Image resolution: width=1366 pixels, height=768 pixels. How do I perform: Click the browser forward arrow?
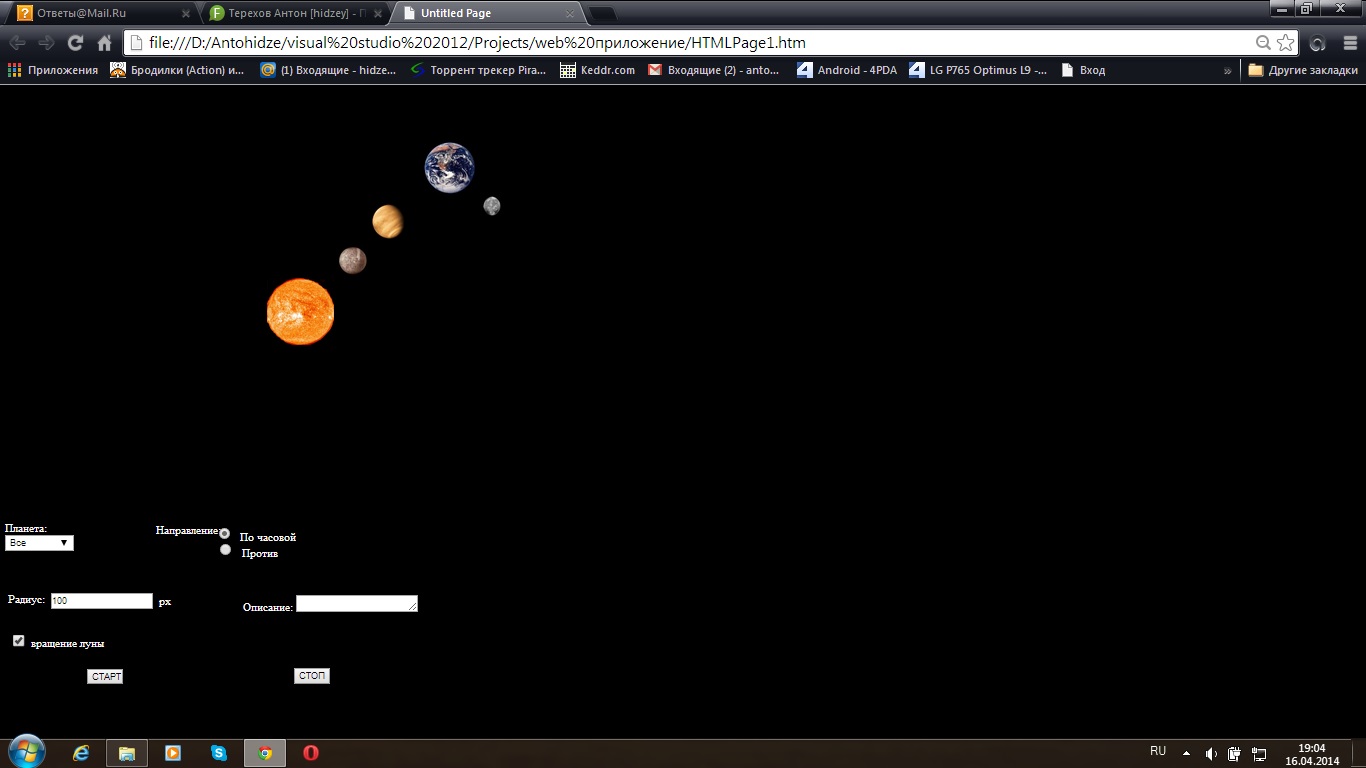click(46, 43)
